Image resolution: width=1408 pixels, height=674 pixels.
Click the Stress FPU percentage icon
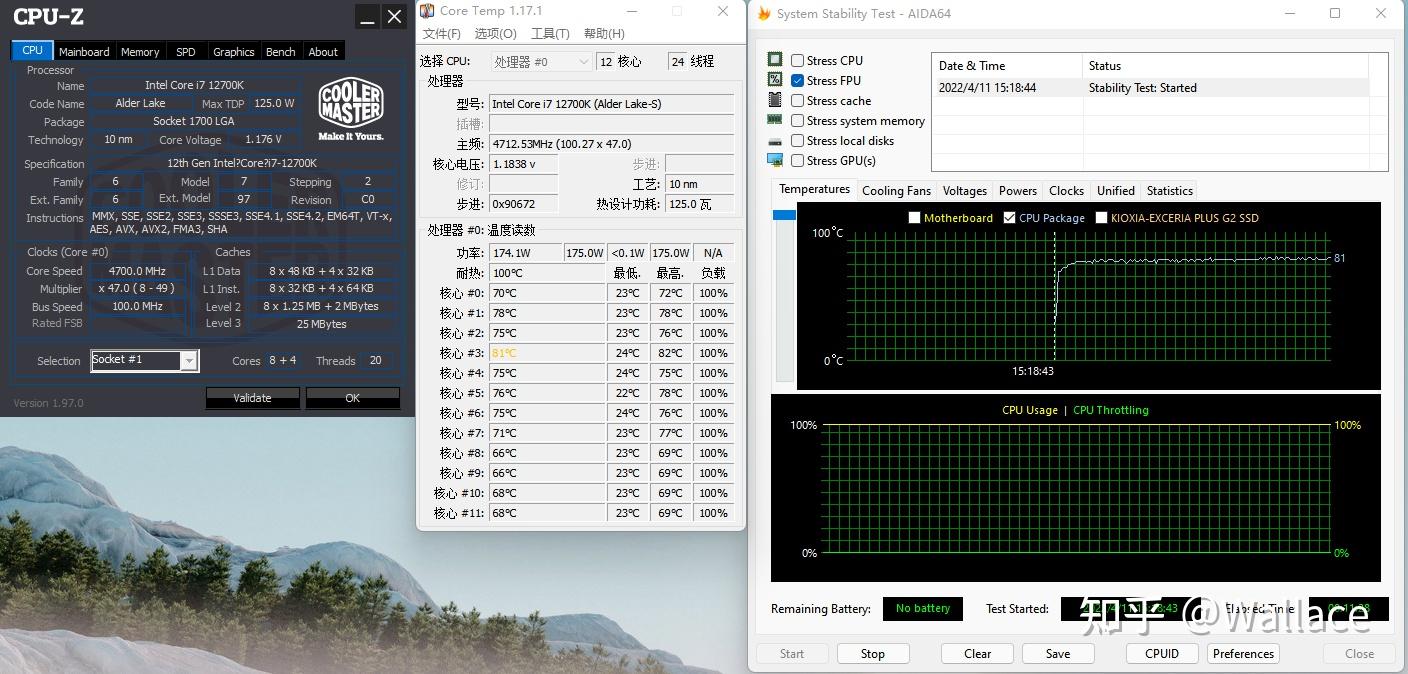click(773, 80)
